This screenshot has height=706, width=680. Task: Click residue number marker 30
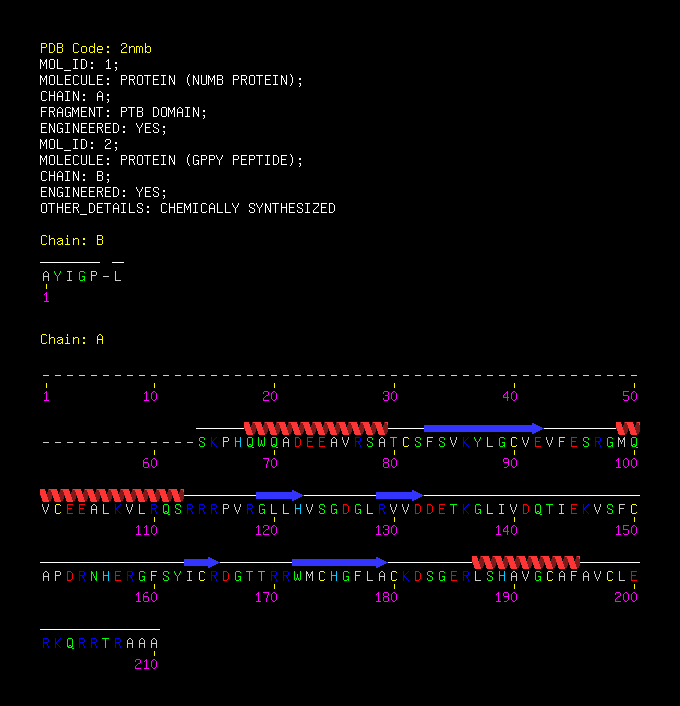click(390, 396)
